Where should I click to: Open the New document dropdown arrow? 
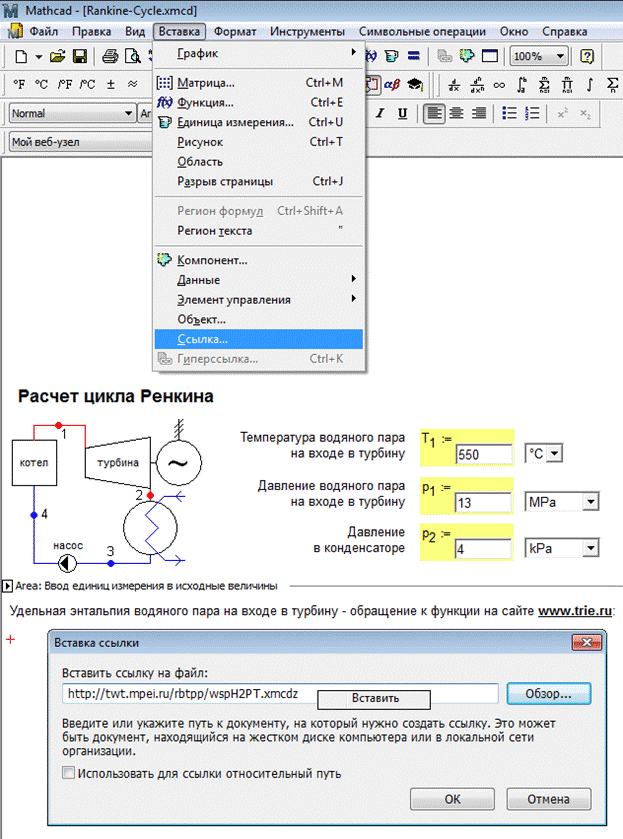click(39, 57)
